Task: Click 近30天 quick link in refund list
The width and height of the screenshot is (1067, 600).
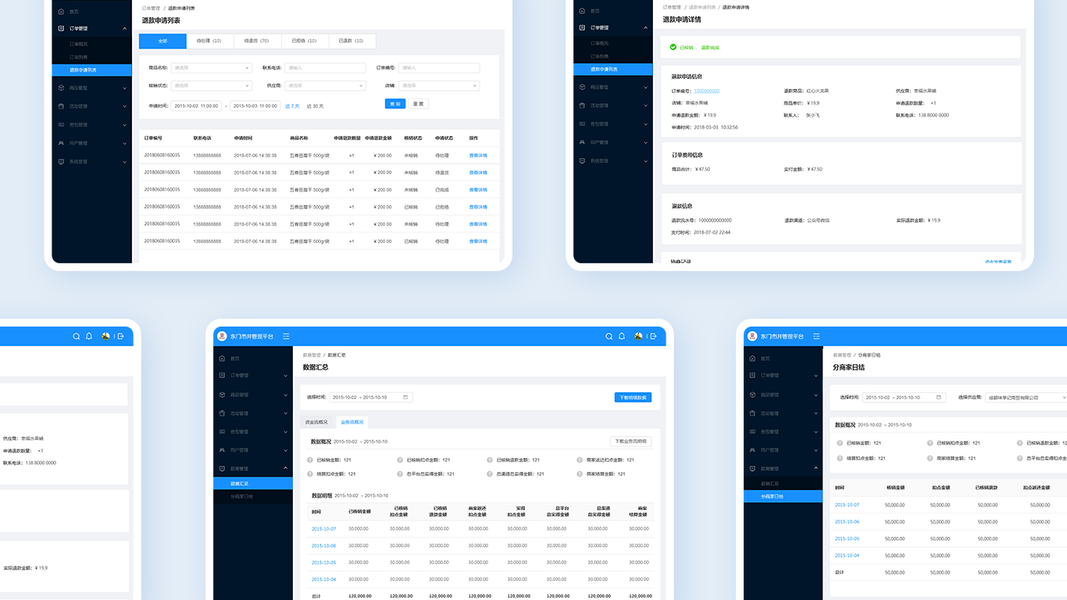Action: coord(315,106)
